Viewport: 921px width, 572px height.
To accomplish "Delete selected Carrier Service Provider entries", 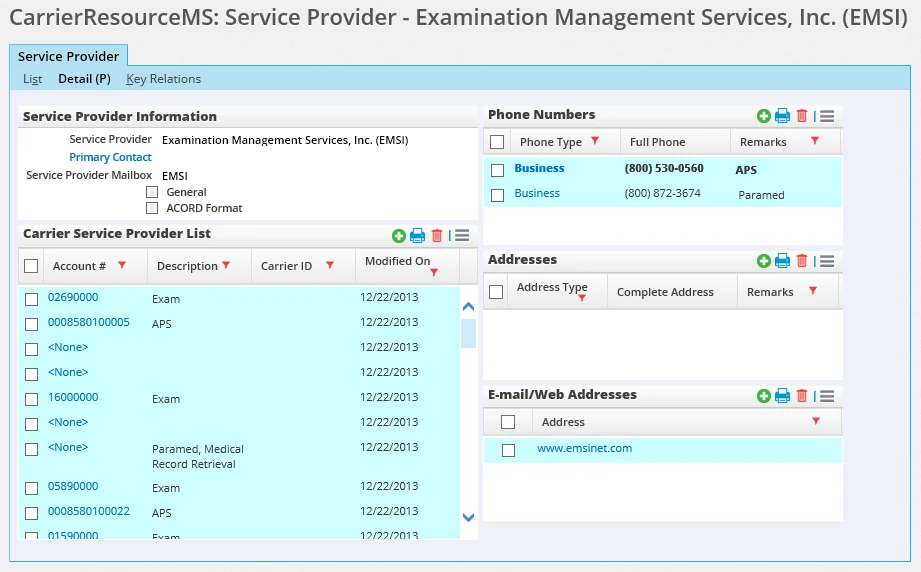I will coord(437,235).
